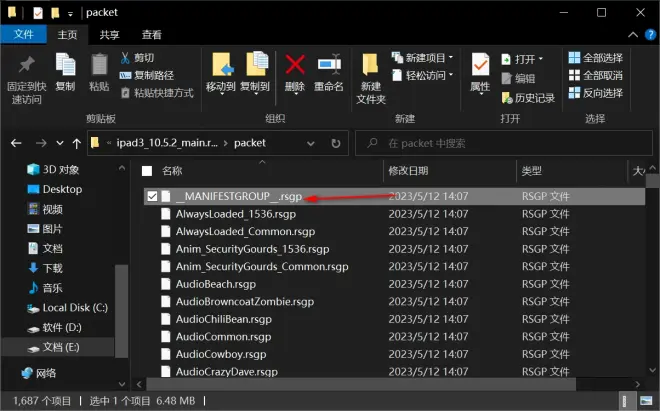Open the Easy Access (轻松访问) dropdown
Screen dimensions: 660x411
coord(424,75)
